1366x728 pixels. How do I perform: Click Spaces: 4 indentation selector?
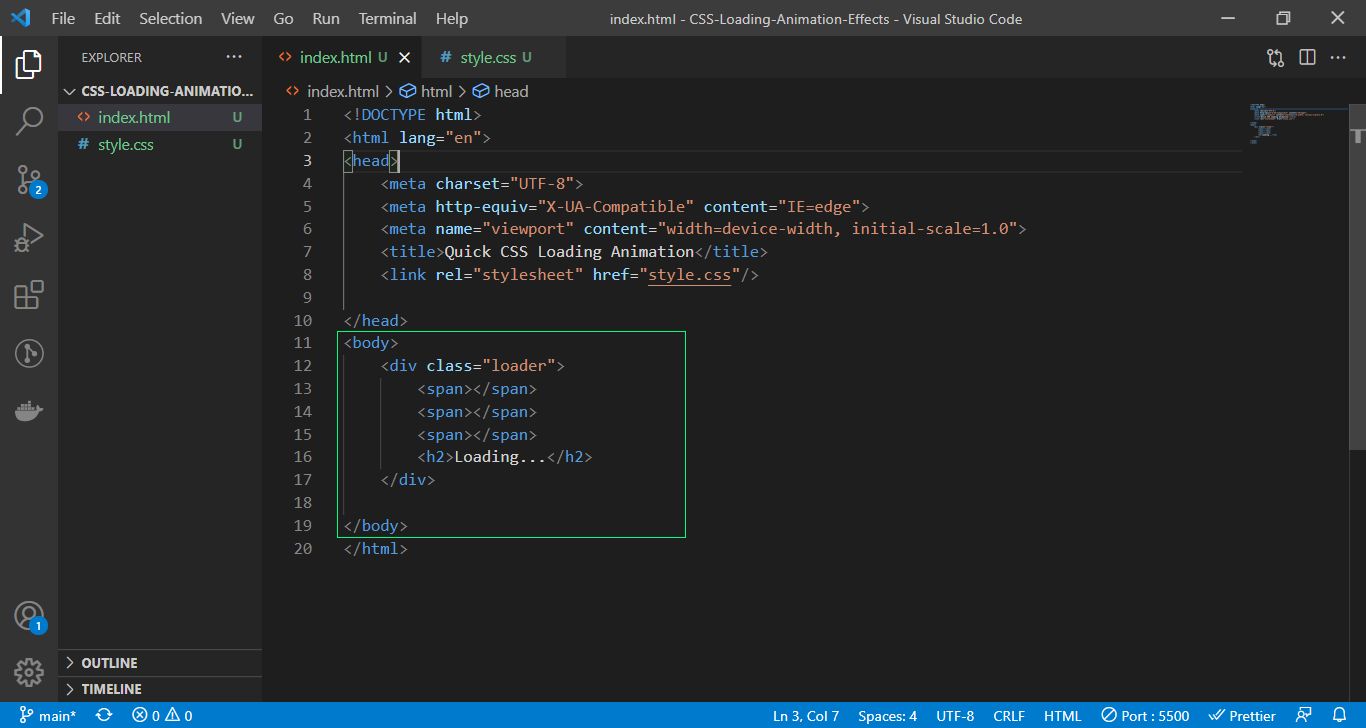[887, 715]
